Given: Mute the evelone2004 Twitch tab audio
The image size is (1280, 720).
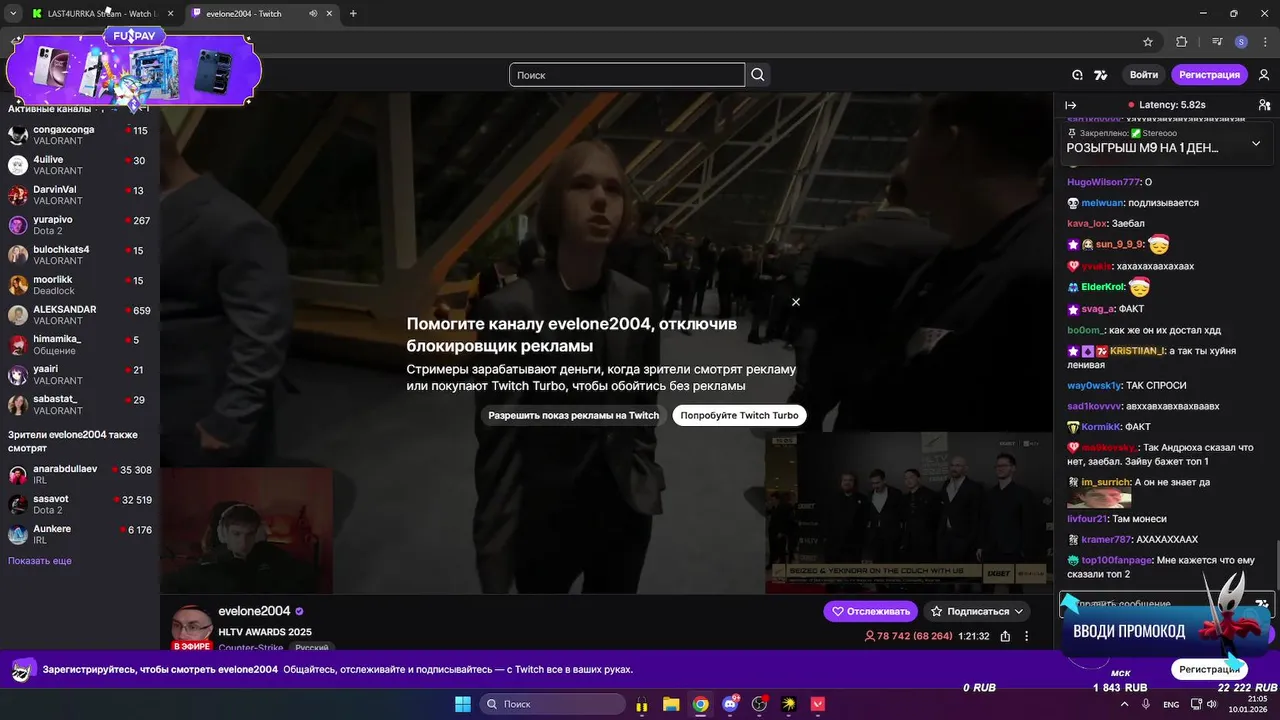Looking at the screenshot, I should [313, 14].
